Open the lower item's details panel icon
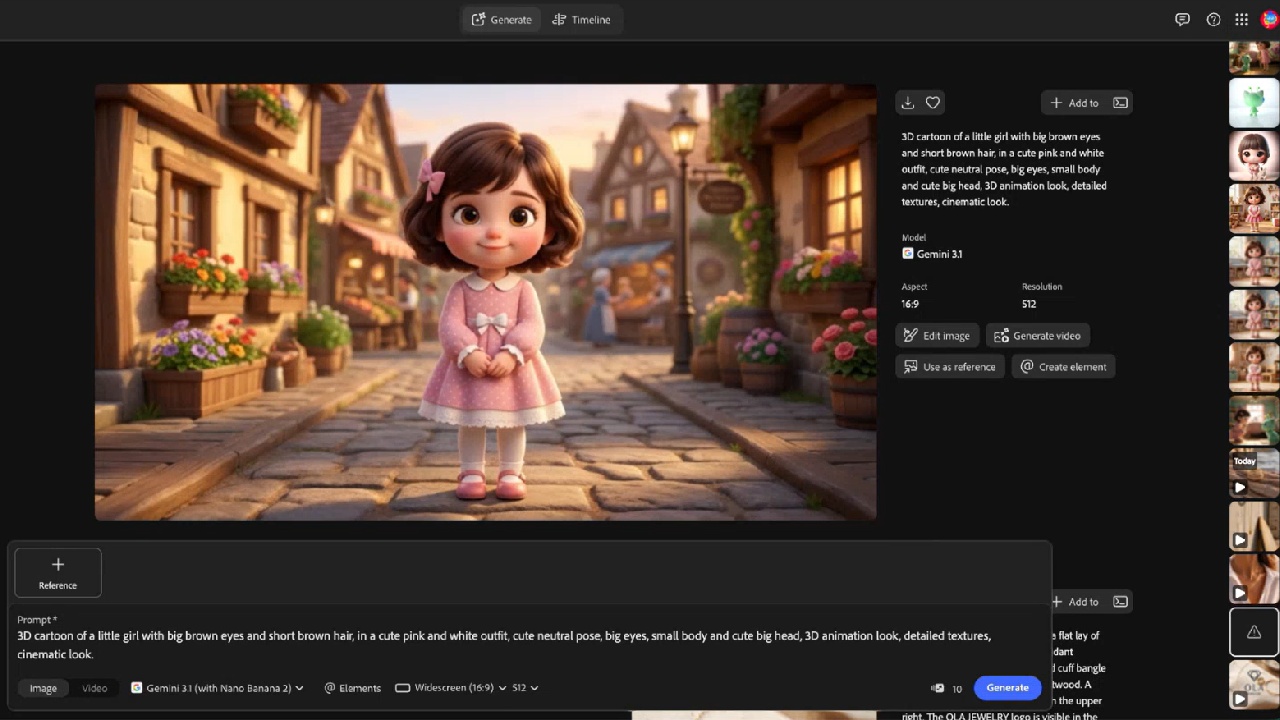 tap(1121, 602)
